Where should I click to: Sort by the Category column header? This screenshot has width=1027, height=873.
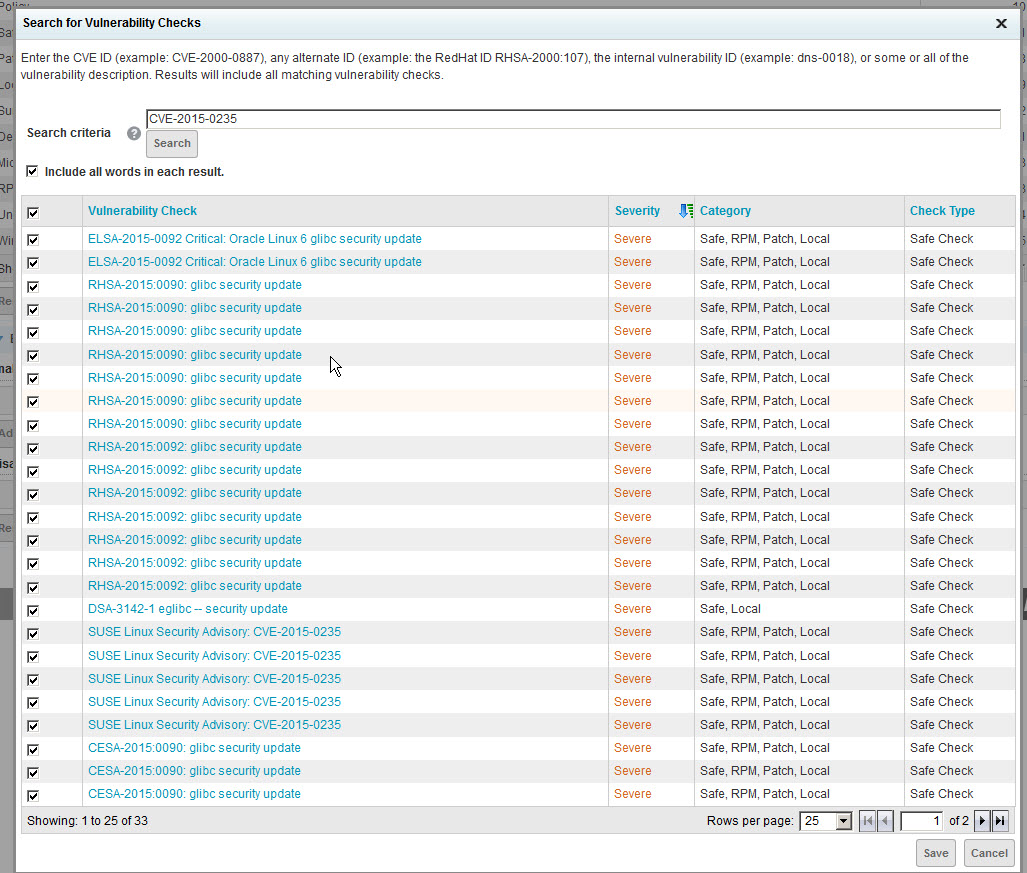(x=725, y=211)
